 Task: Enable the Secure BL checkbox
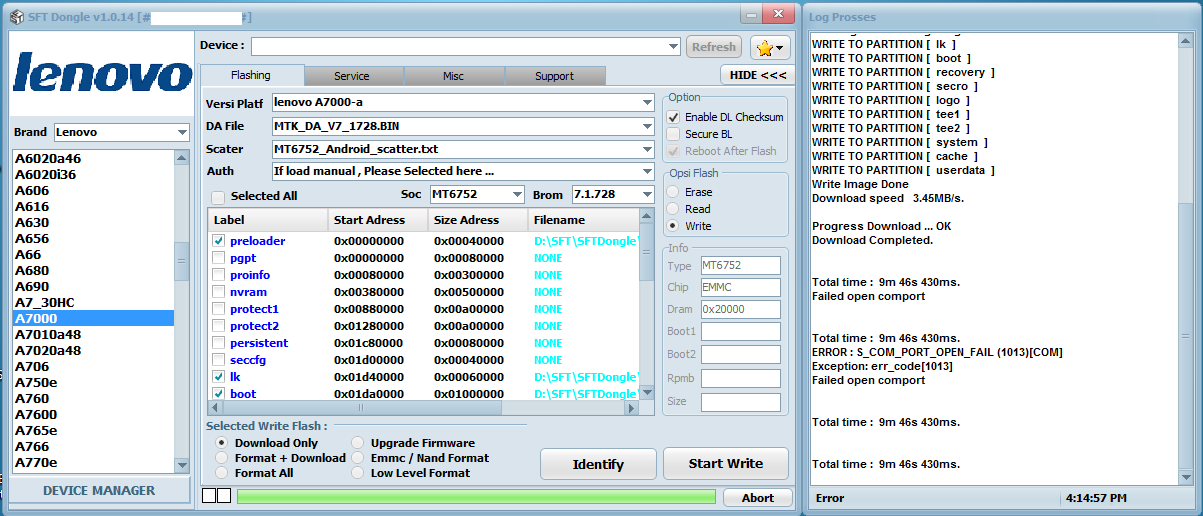click(674, 134)
